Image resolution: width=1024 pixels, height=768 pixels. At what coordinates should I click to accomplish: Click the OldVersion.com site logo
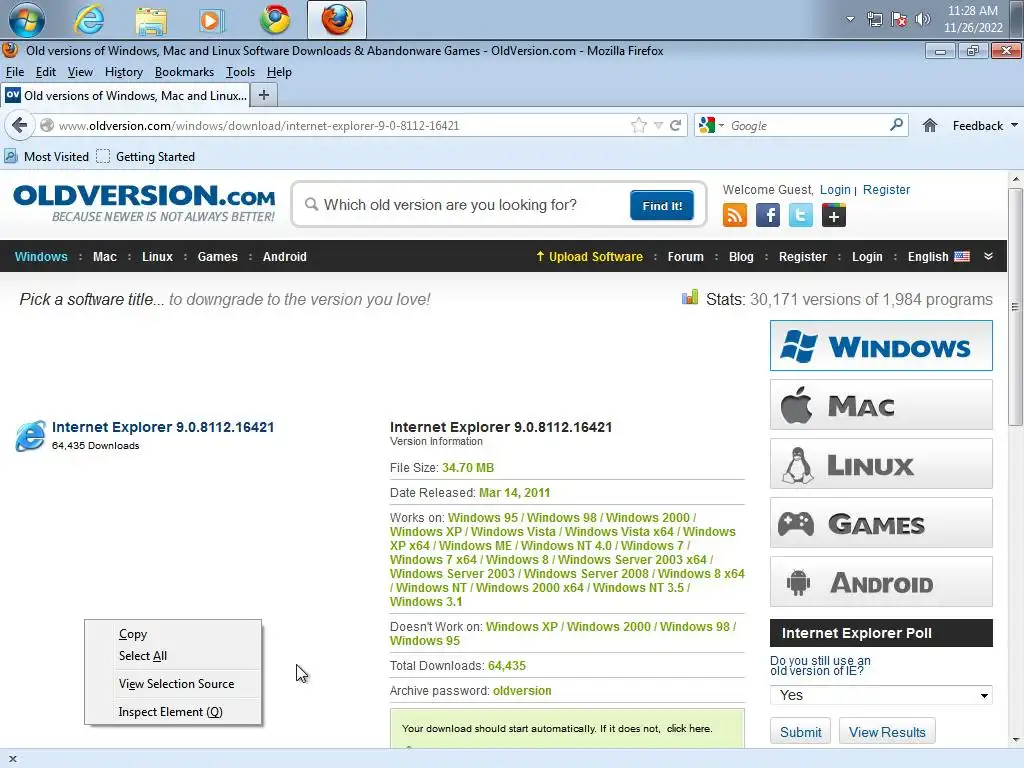(x=144, y=203)
